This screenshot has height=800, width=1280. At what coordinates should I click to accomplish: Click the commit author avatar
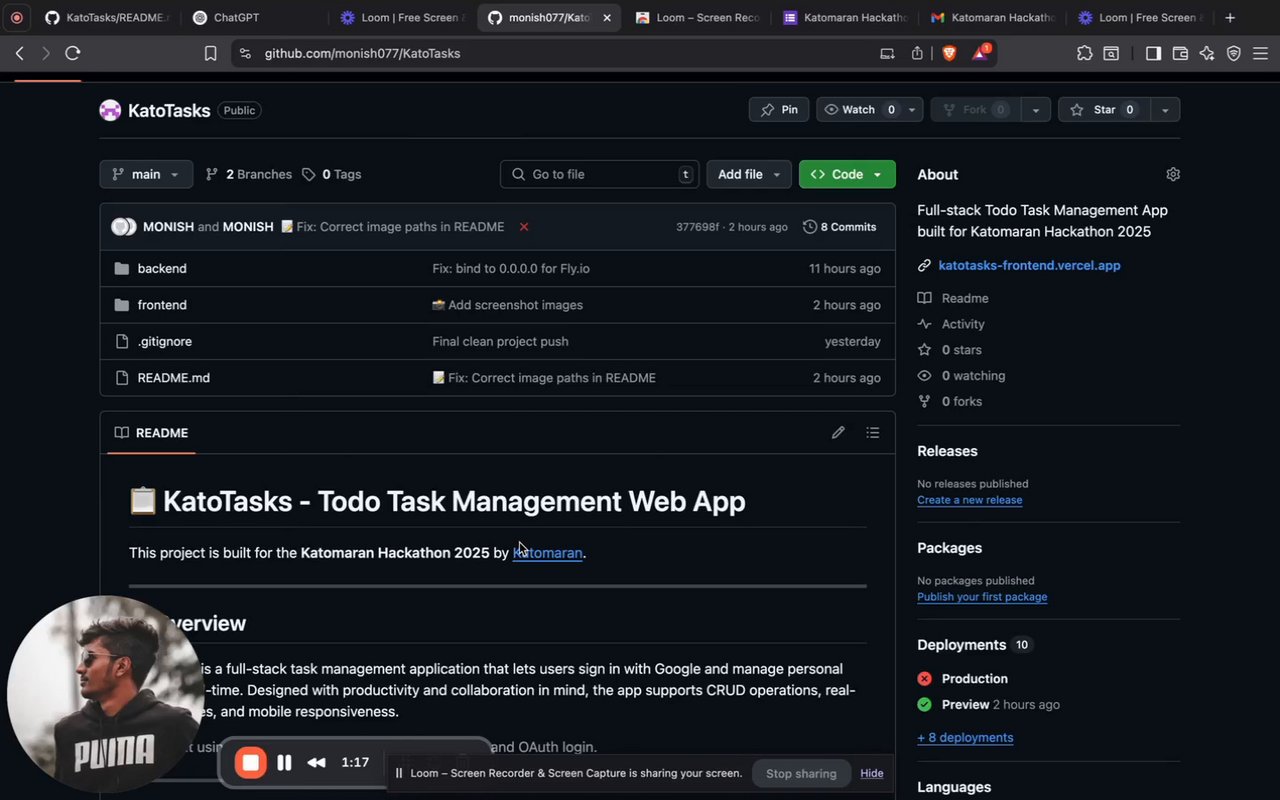(x=123, y=227)
